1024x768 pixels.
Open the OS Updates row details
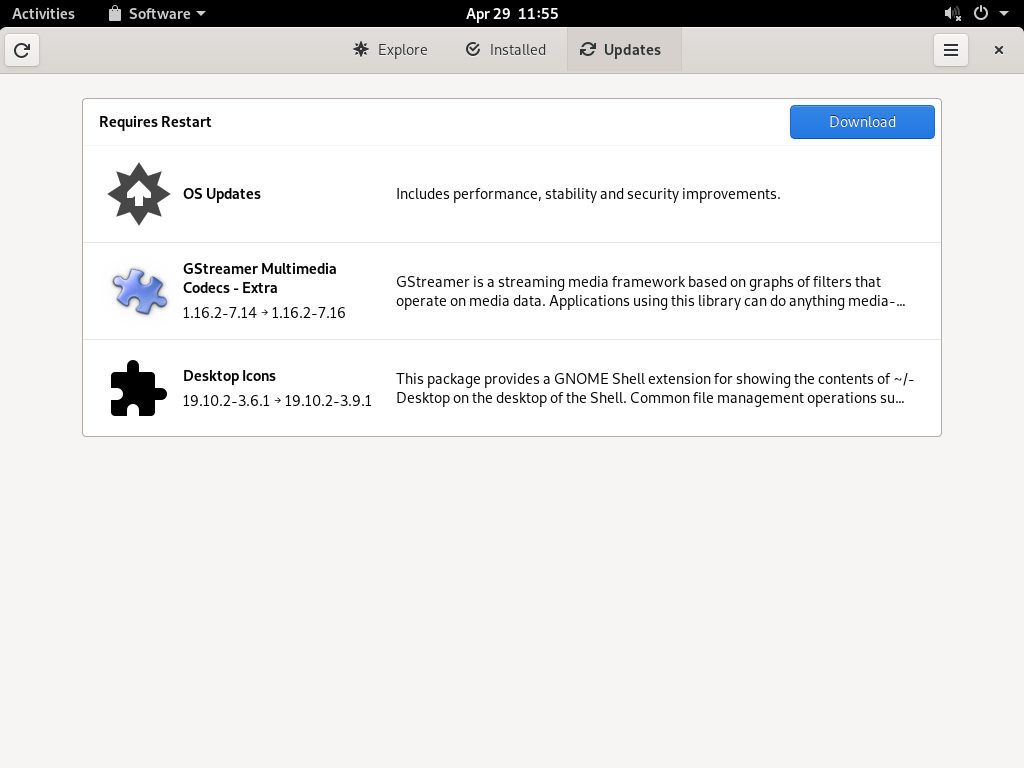[x=512, y=194]
